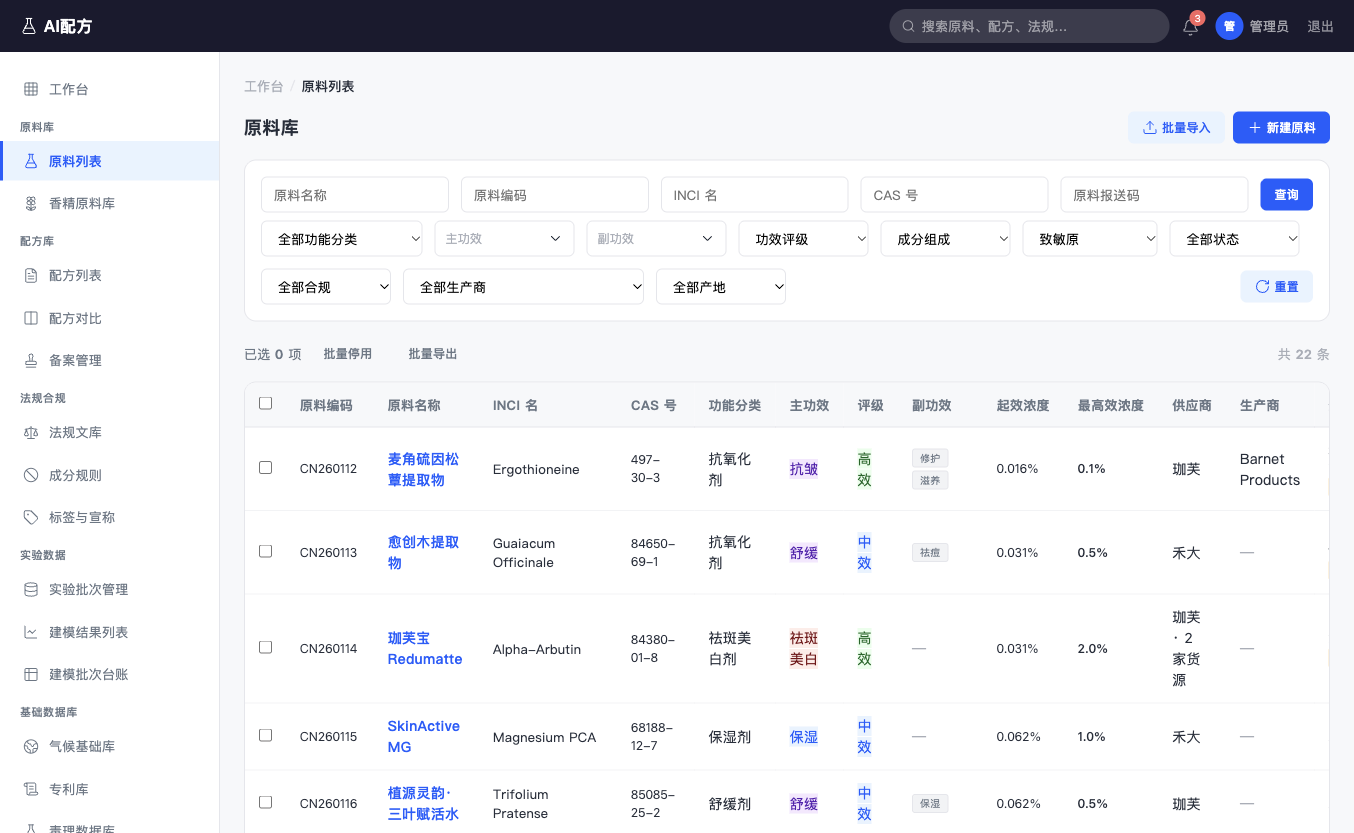Image resolution: width=1354 pixels, height=833 pixels.
Task: Click the 成分规则 ban icon
Action: 31,475
